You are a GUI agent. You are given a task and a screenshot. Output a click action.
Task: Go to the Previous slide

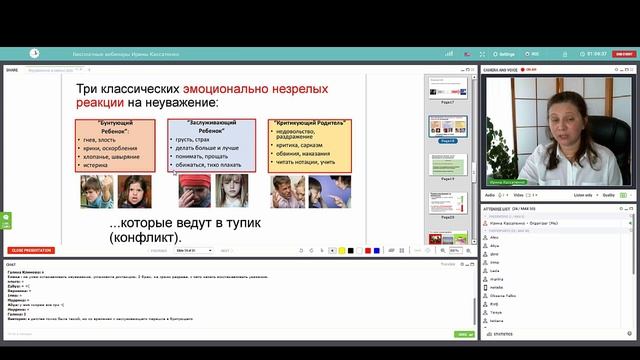pyautogui.click(x=158, y=251)
